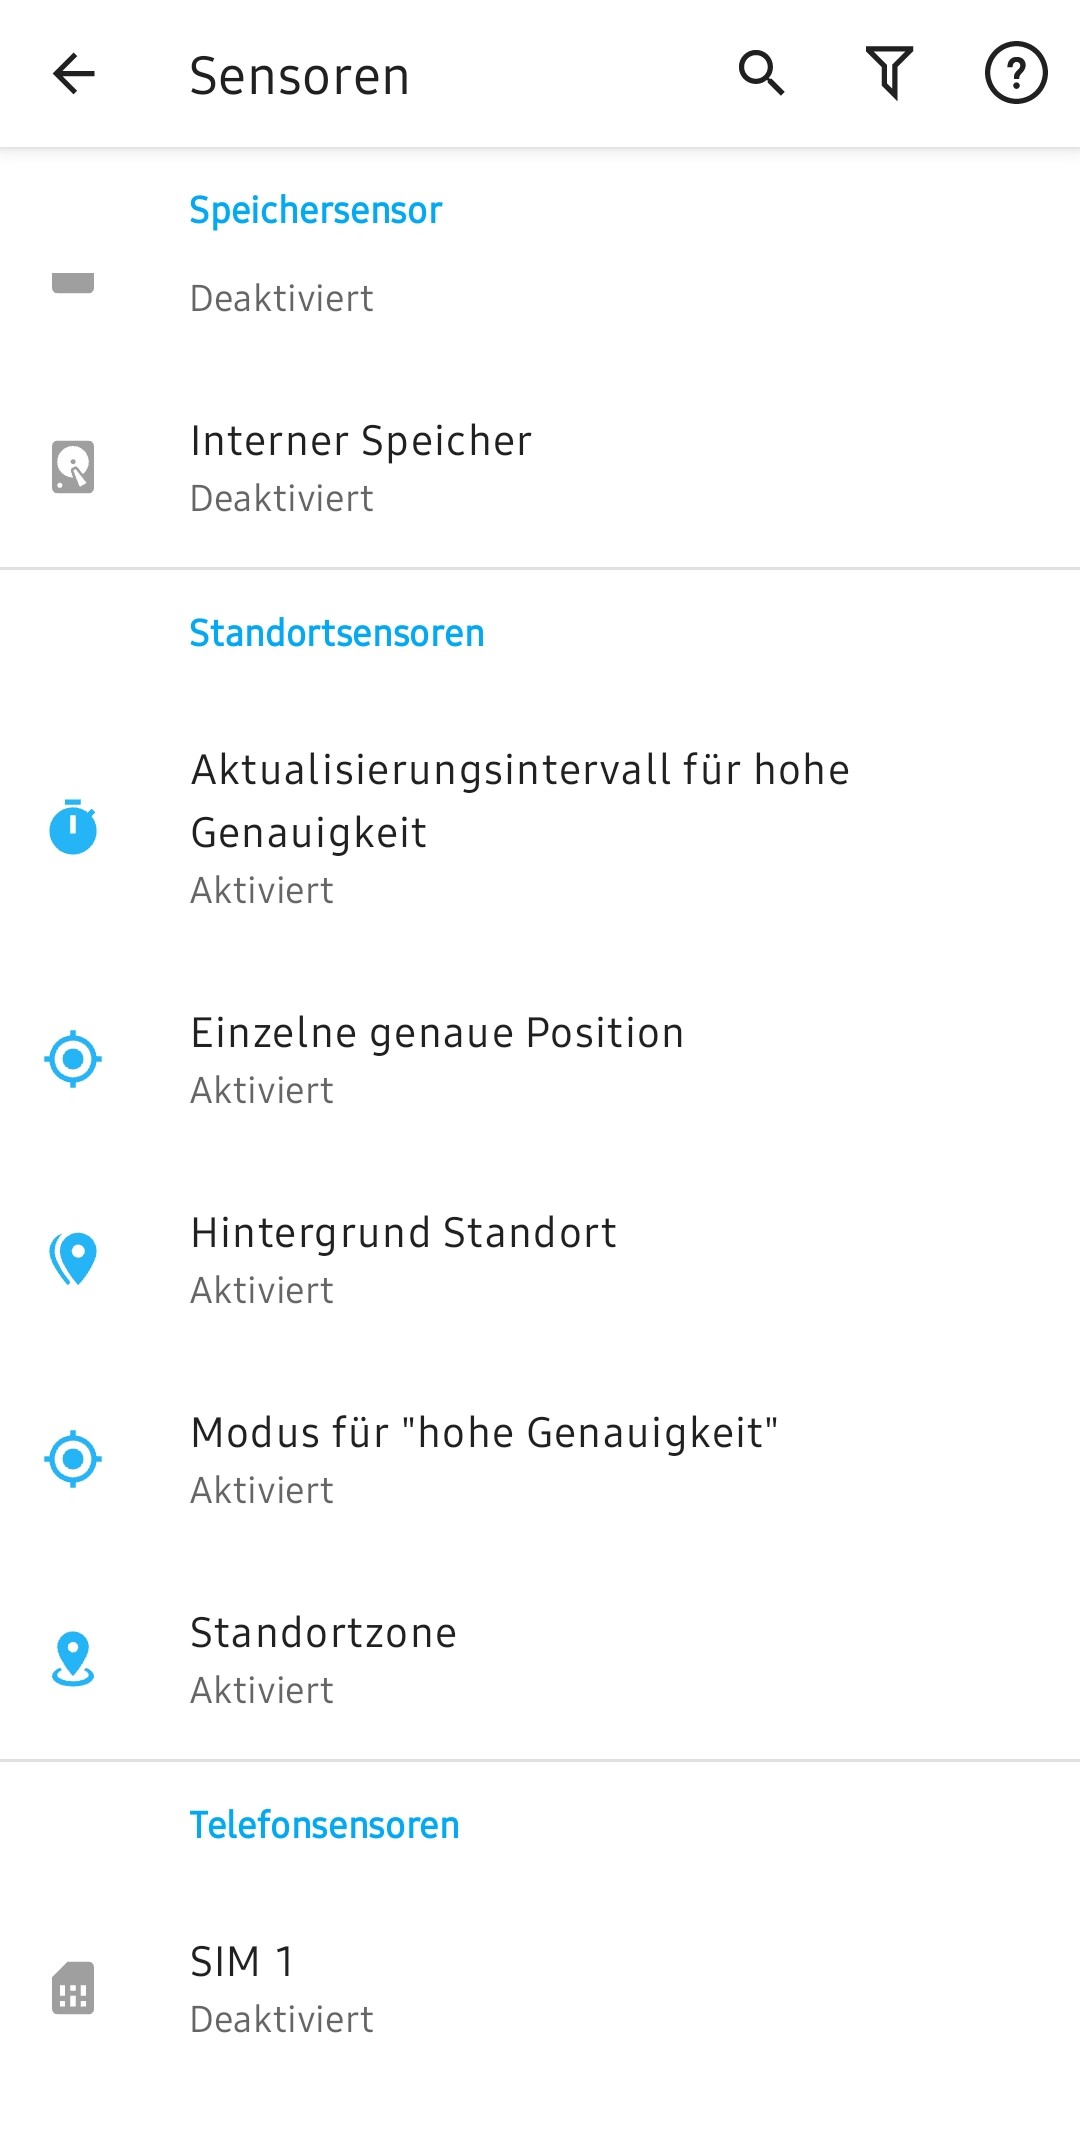Select Modus für "hohe Genauigkeit" sensor
Viewport: 1080px width, 2133px height.
click(x=540, y=1460)
